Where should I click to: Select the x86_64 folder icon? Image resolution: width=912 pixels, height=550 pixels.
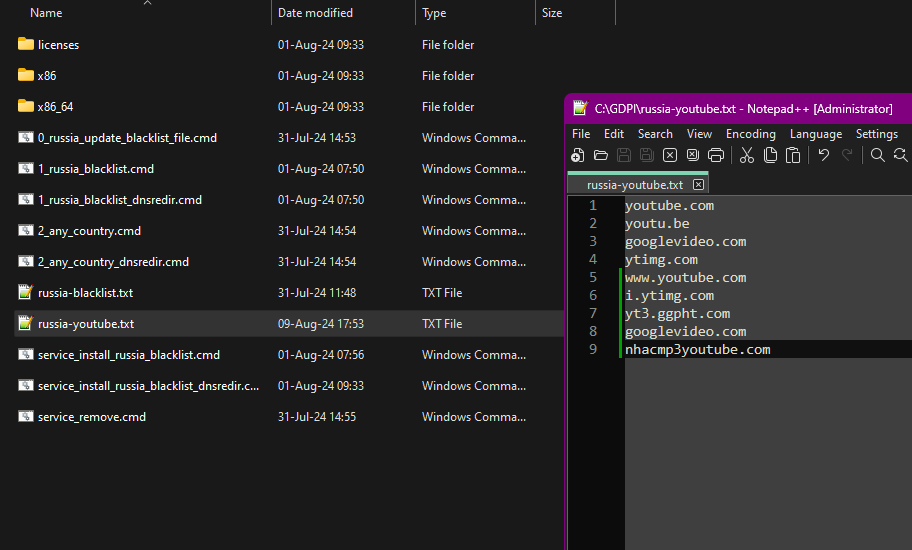26,106
